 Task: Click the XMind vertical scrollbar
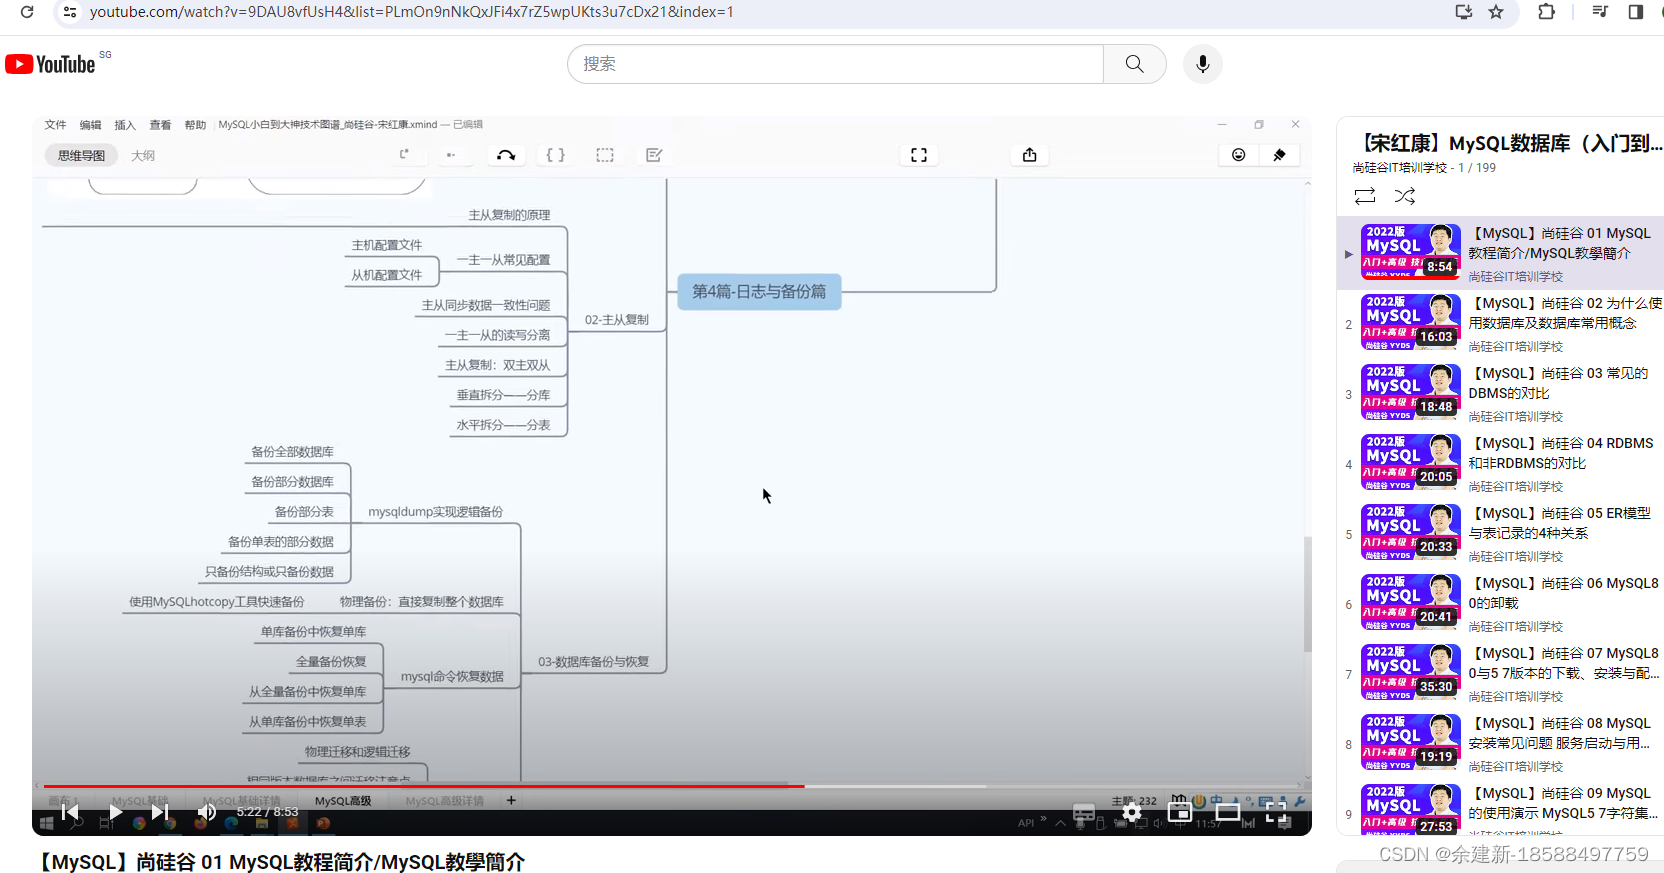(x=1307, y=595)
